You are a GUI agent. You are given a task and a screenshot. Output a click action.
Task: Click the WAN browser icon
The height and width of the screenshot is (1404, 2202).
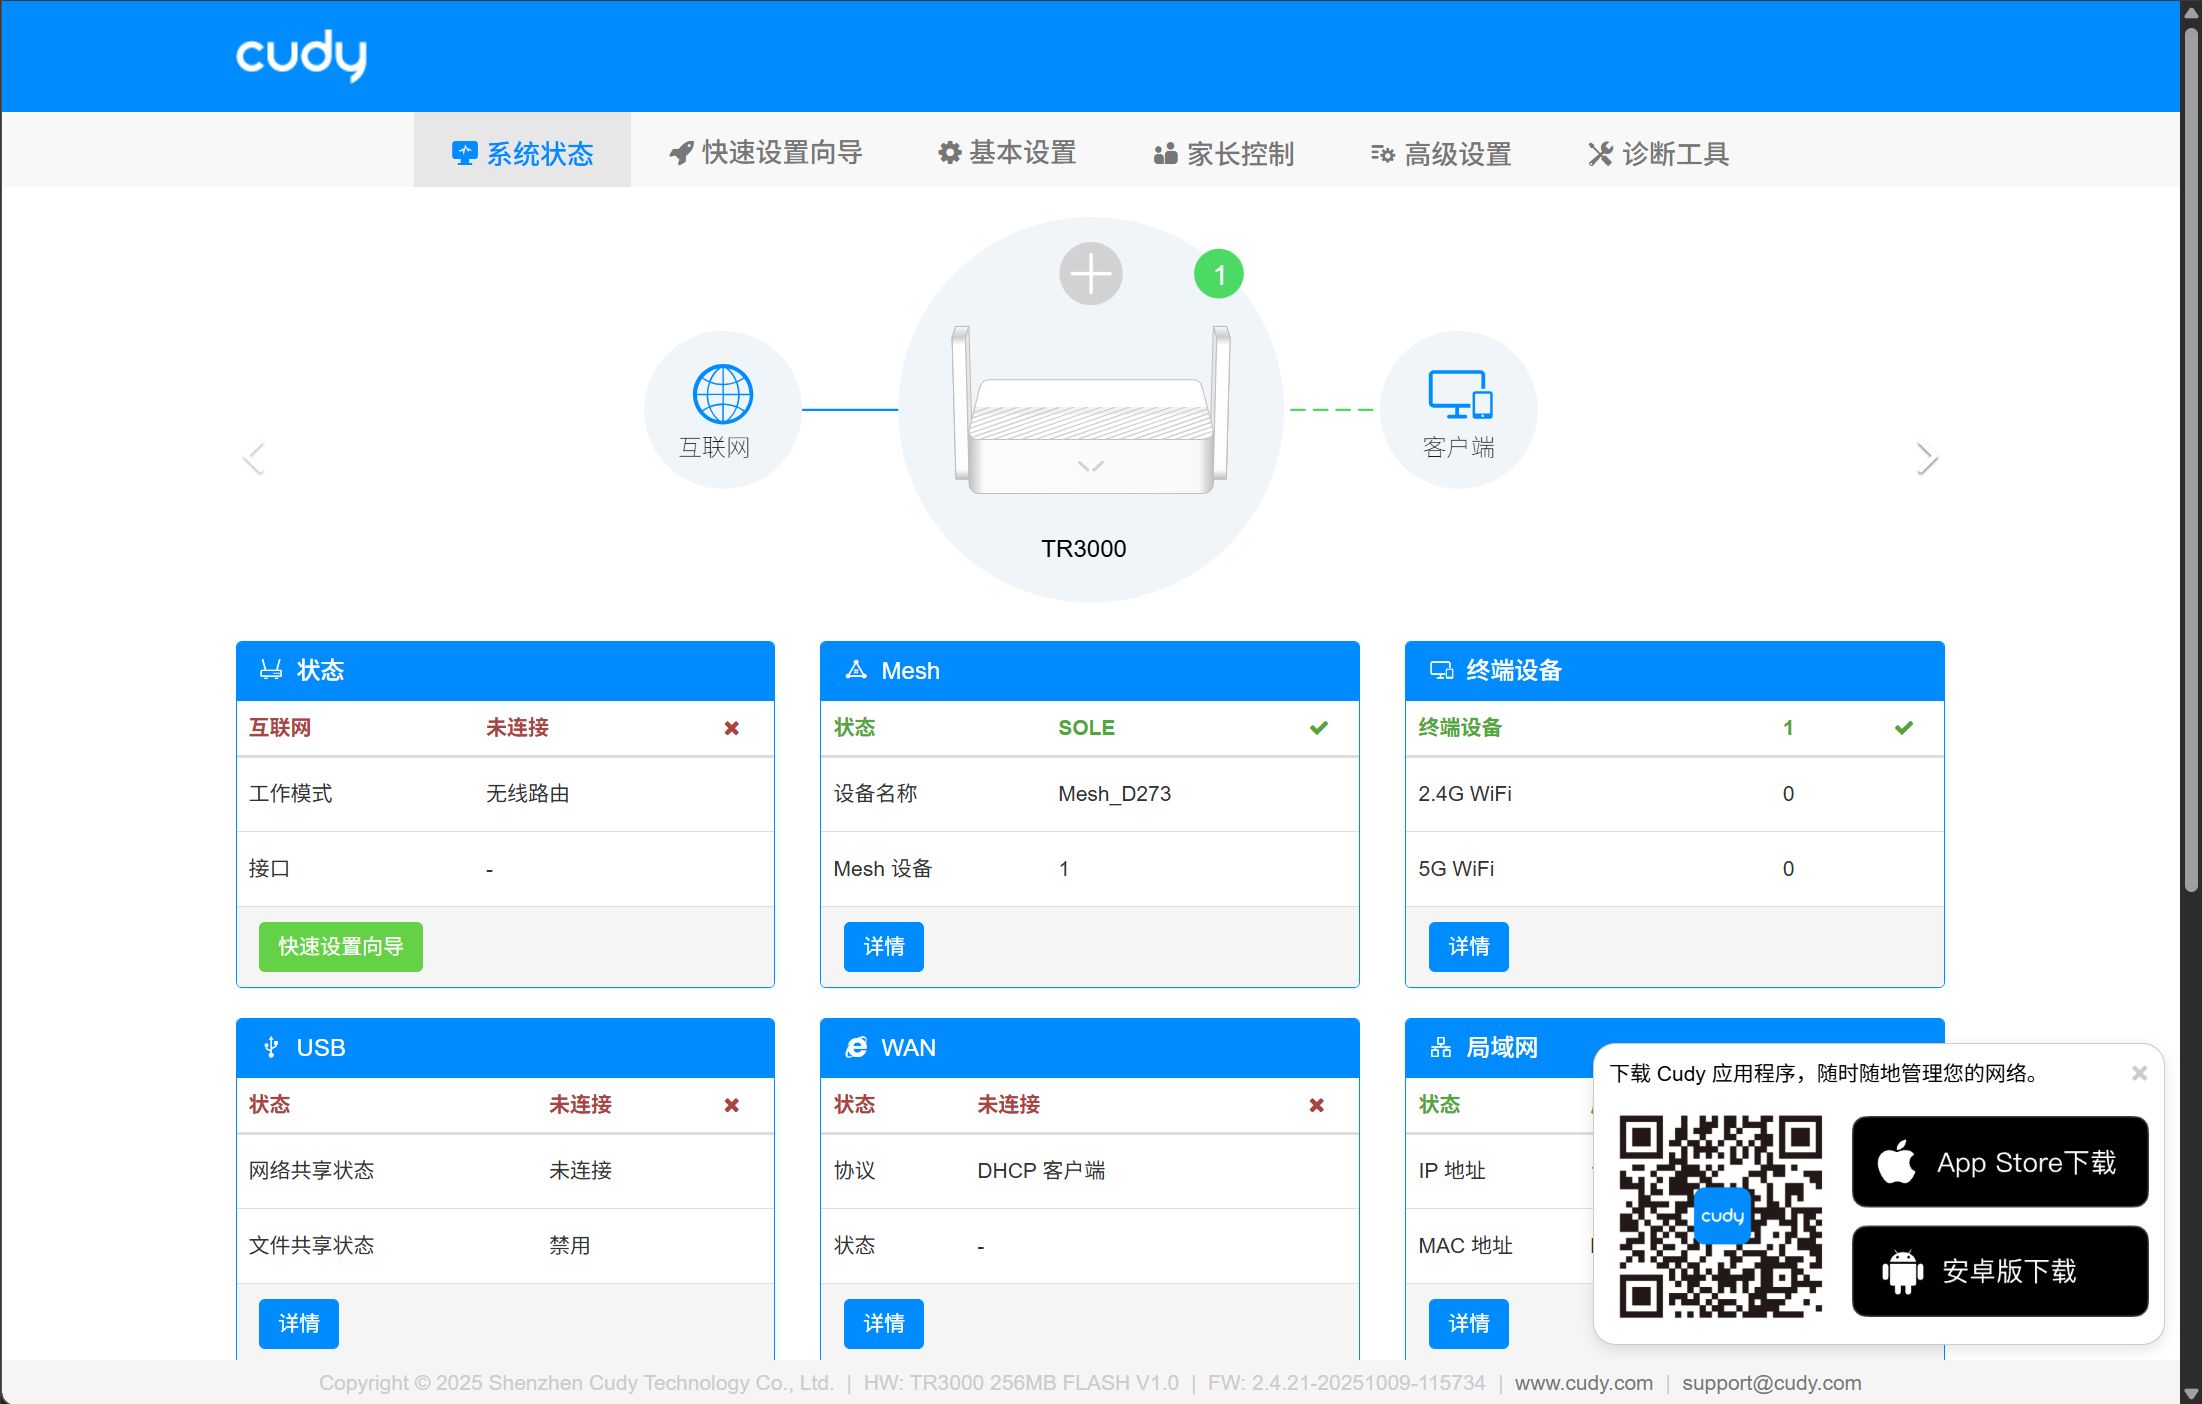click(856, 1047)
